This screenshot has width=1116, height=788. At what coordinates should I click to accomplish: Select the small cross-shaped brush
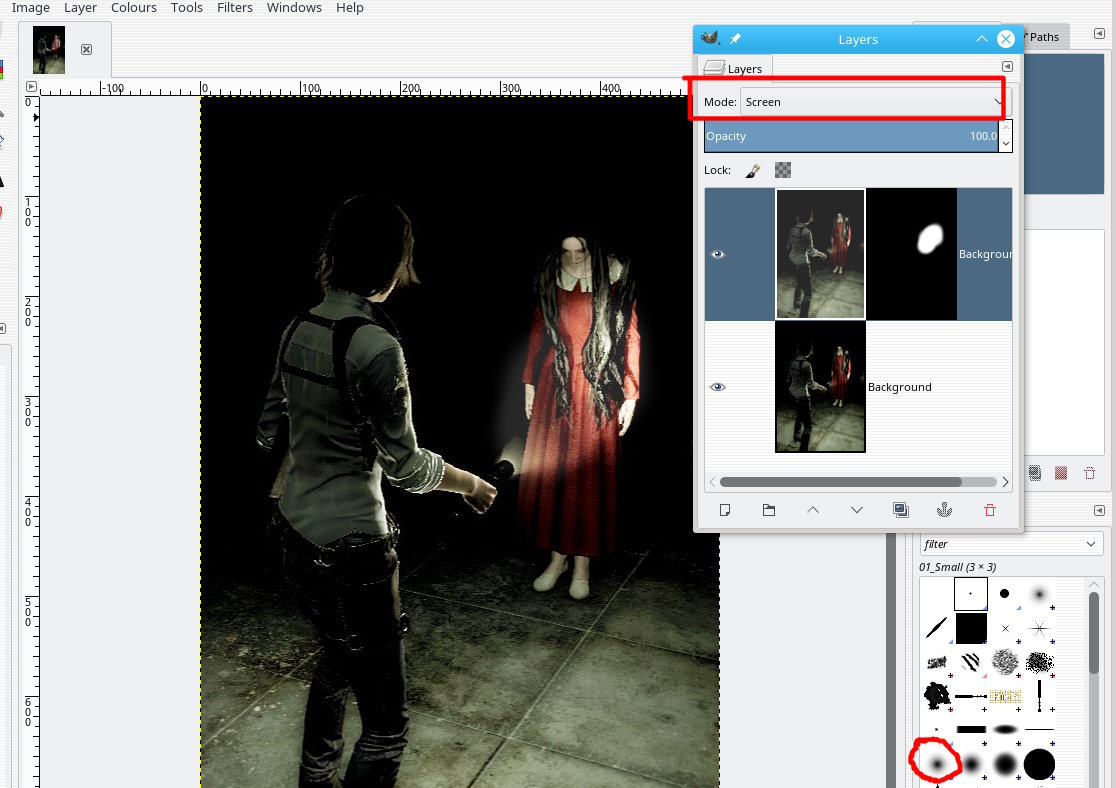1005,629
